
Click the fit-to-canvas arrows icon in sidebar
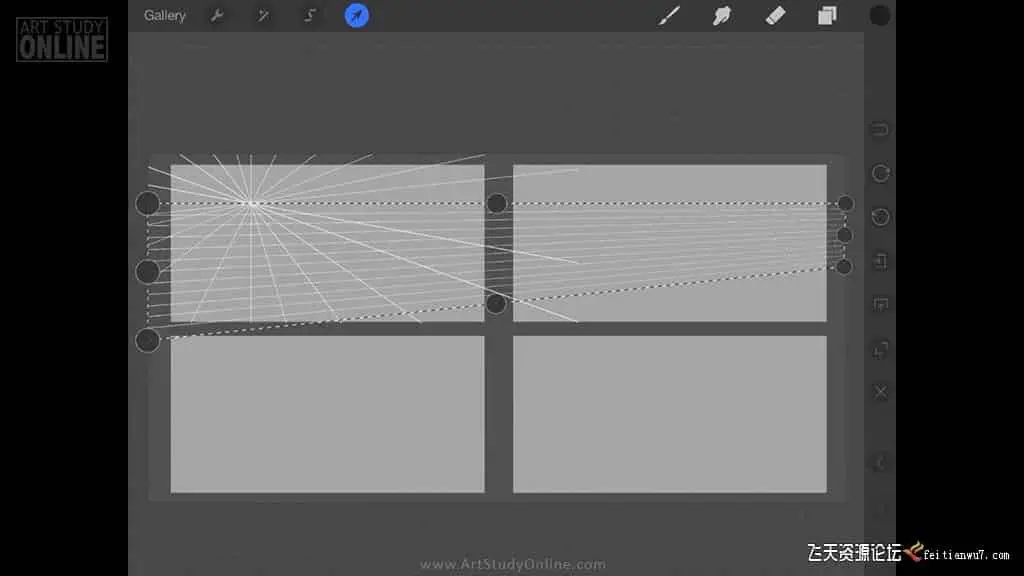point(880,349)
